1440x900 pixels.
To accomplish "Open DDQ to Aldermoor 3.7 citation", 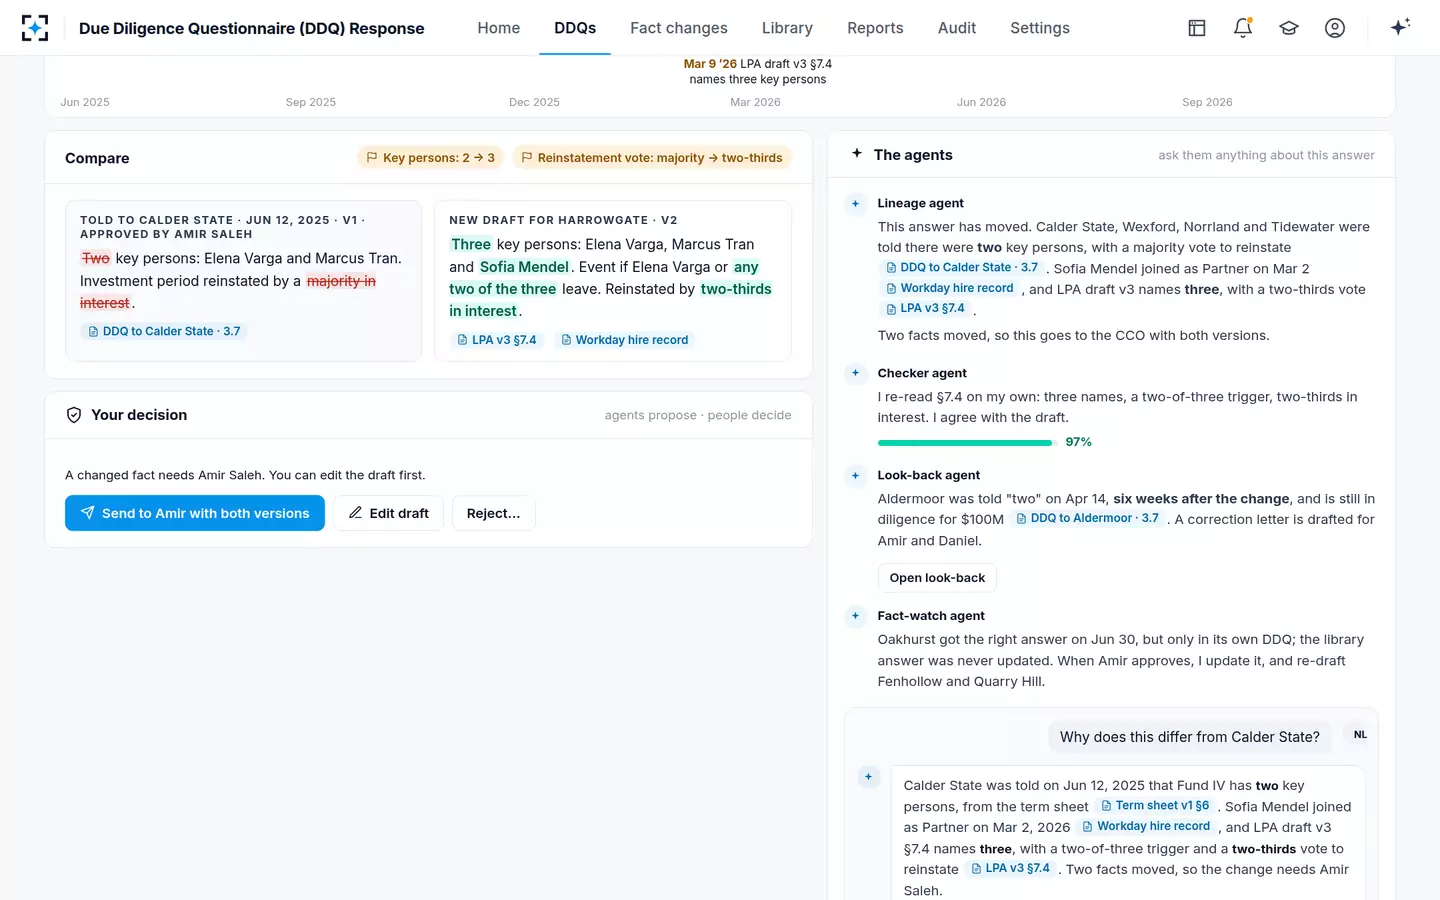I will (1087, 518).
